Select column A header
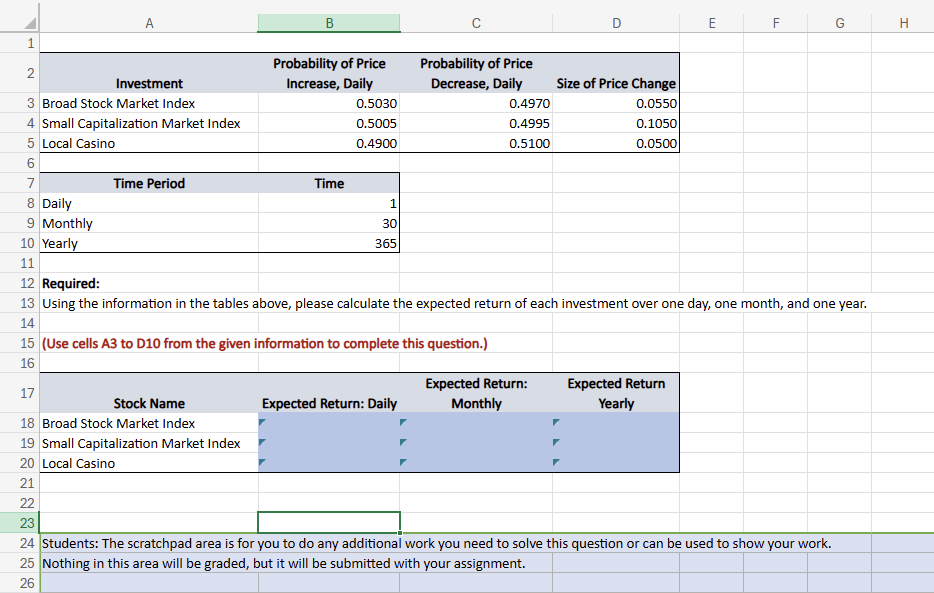934x593 pixels. [149, 23]
